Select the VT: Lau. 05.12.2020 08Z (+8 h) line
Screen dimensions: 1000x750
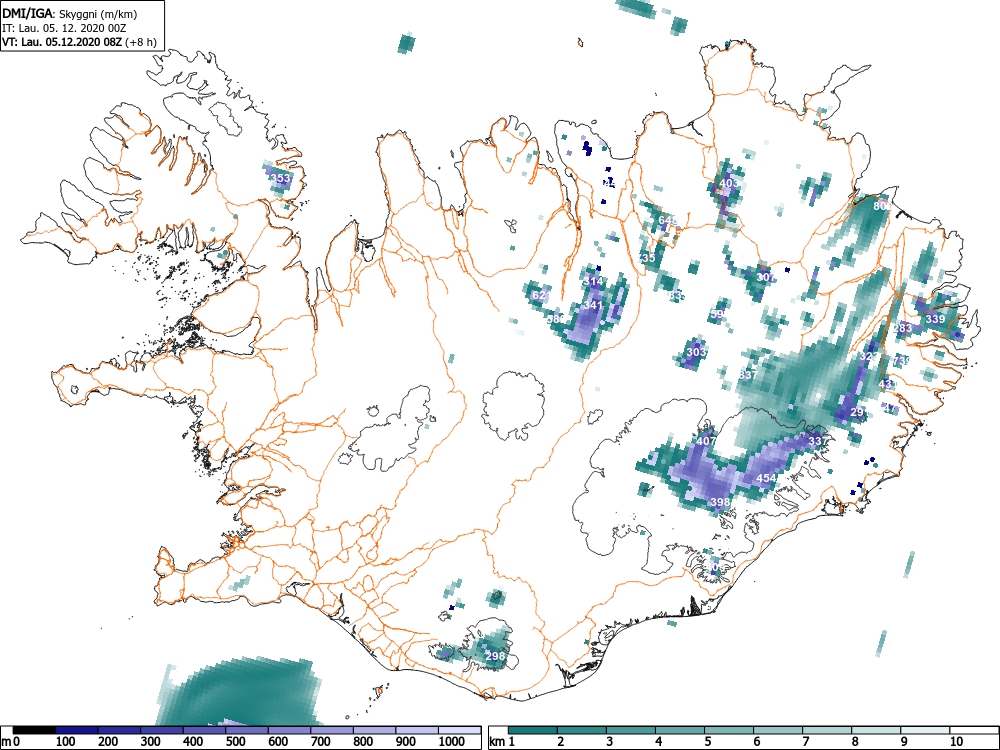pos(79,42)
